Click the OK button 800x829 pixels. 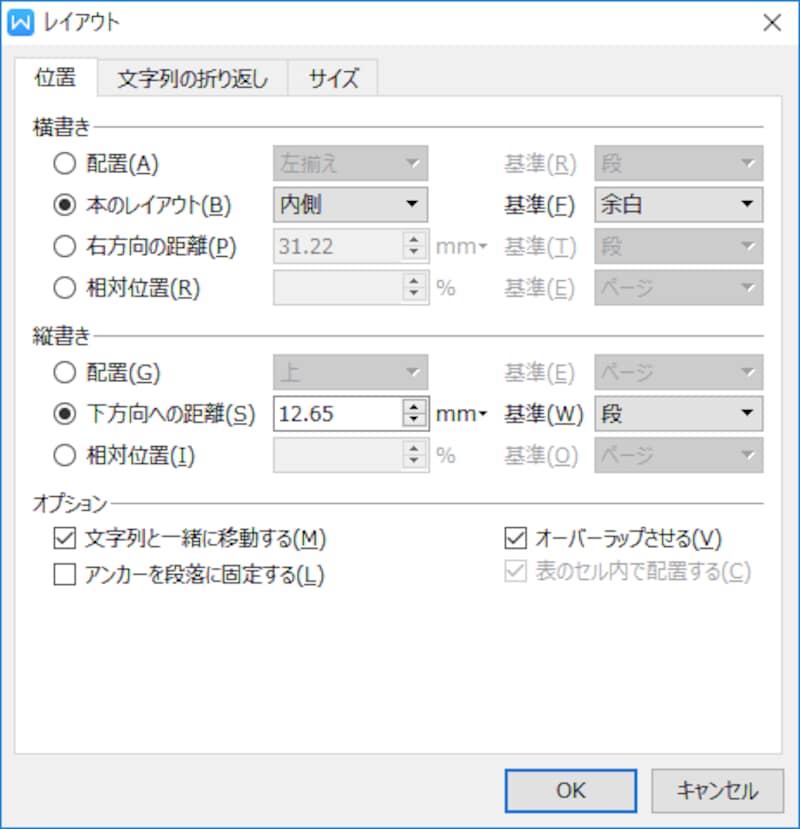[x=571, y=790]
